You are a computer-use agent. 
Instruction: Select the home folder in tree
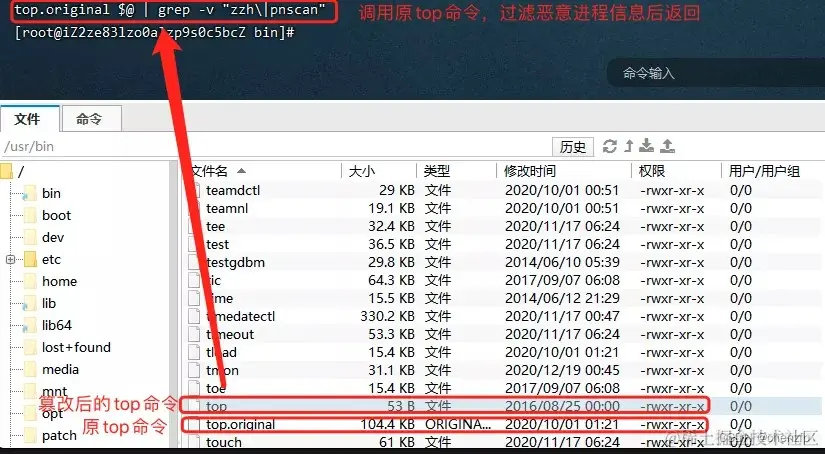pos(59,281)
